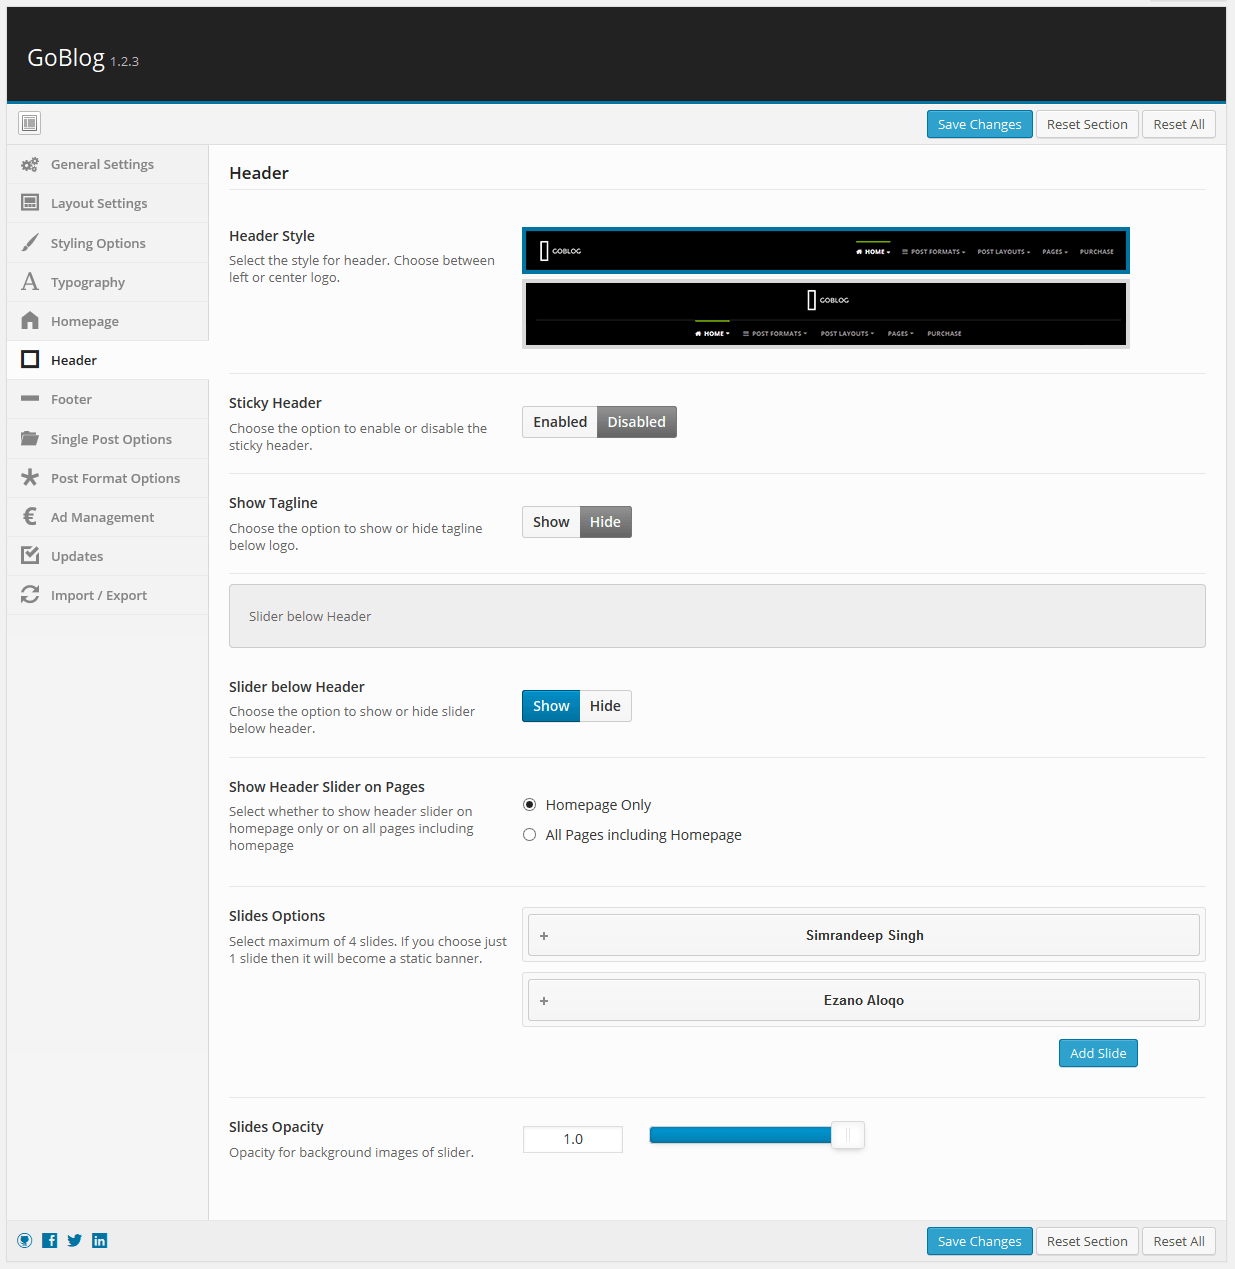Switch to Typography section
This screenshot has height=1269, width=1235.
tap(108, 282)
